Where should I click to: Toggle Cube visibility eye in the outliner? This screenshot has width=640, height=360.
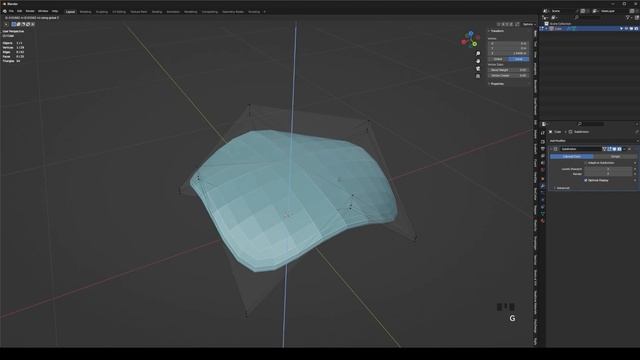click(x=626, y=29)
